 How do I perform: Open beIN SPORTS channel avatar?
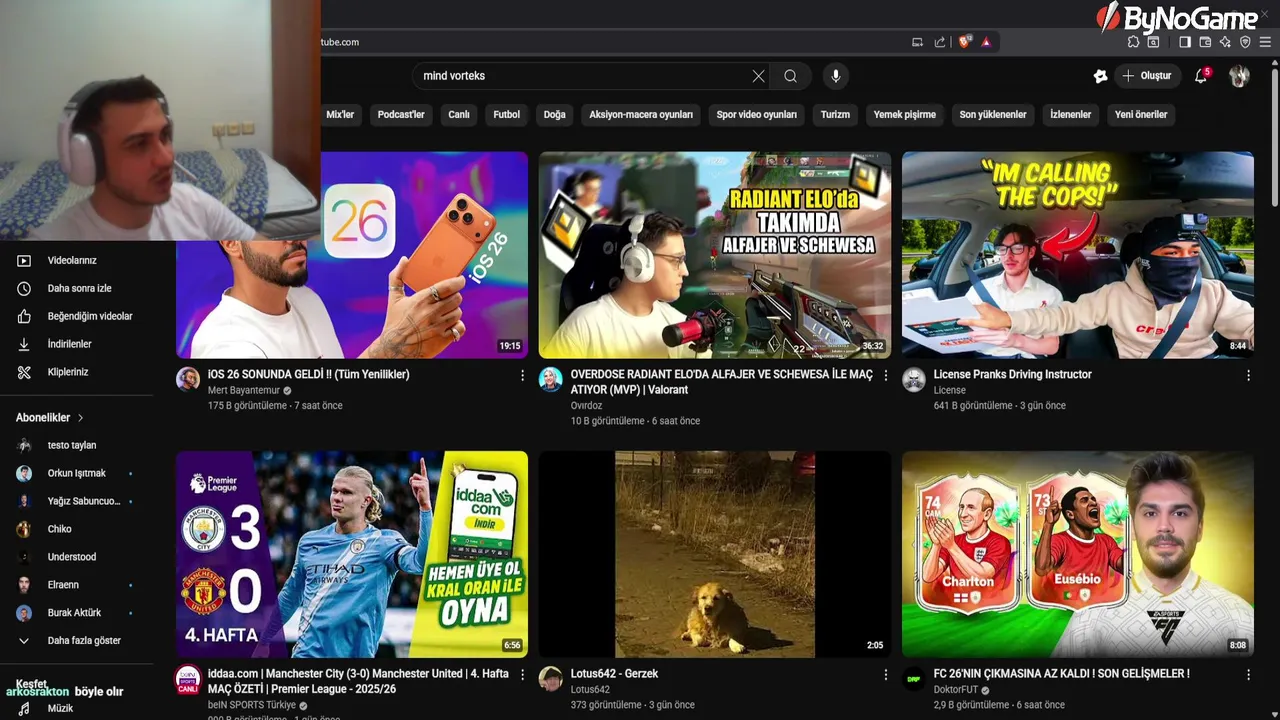188,679
